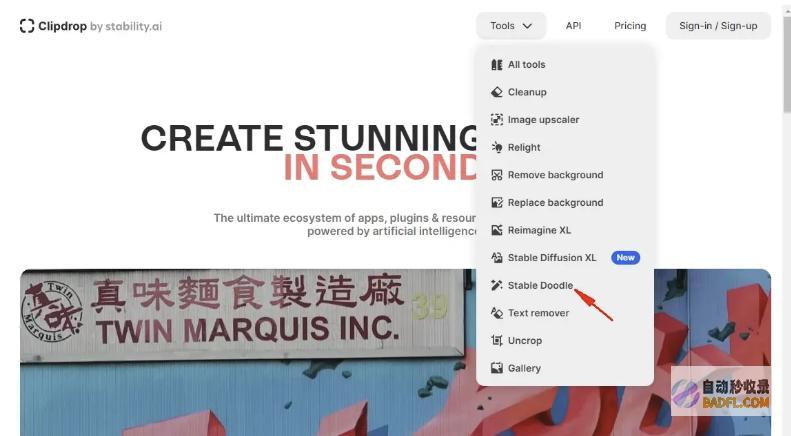Open the API page link

tap(574, 26)
